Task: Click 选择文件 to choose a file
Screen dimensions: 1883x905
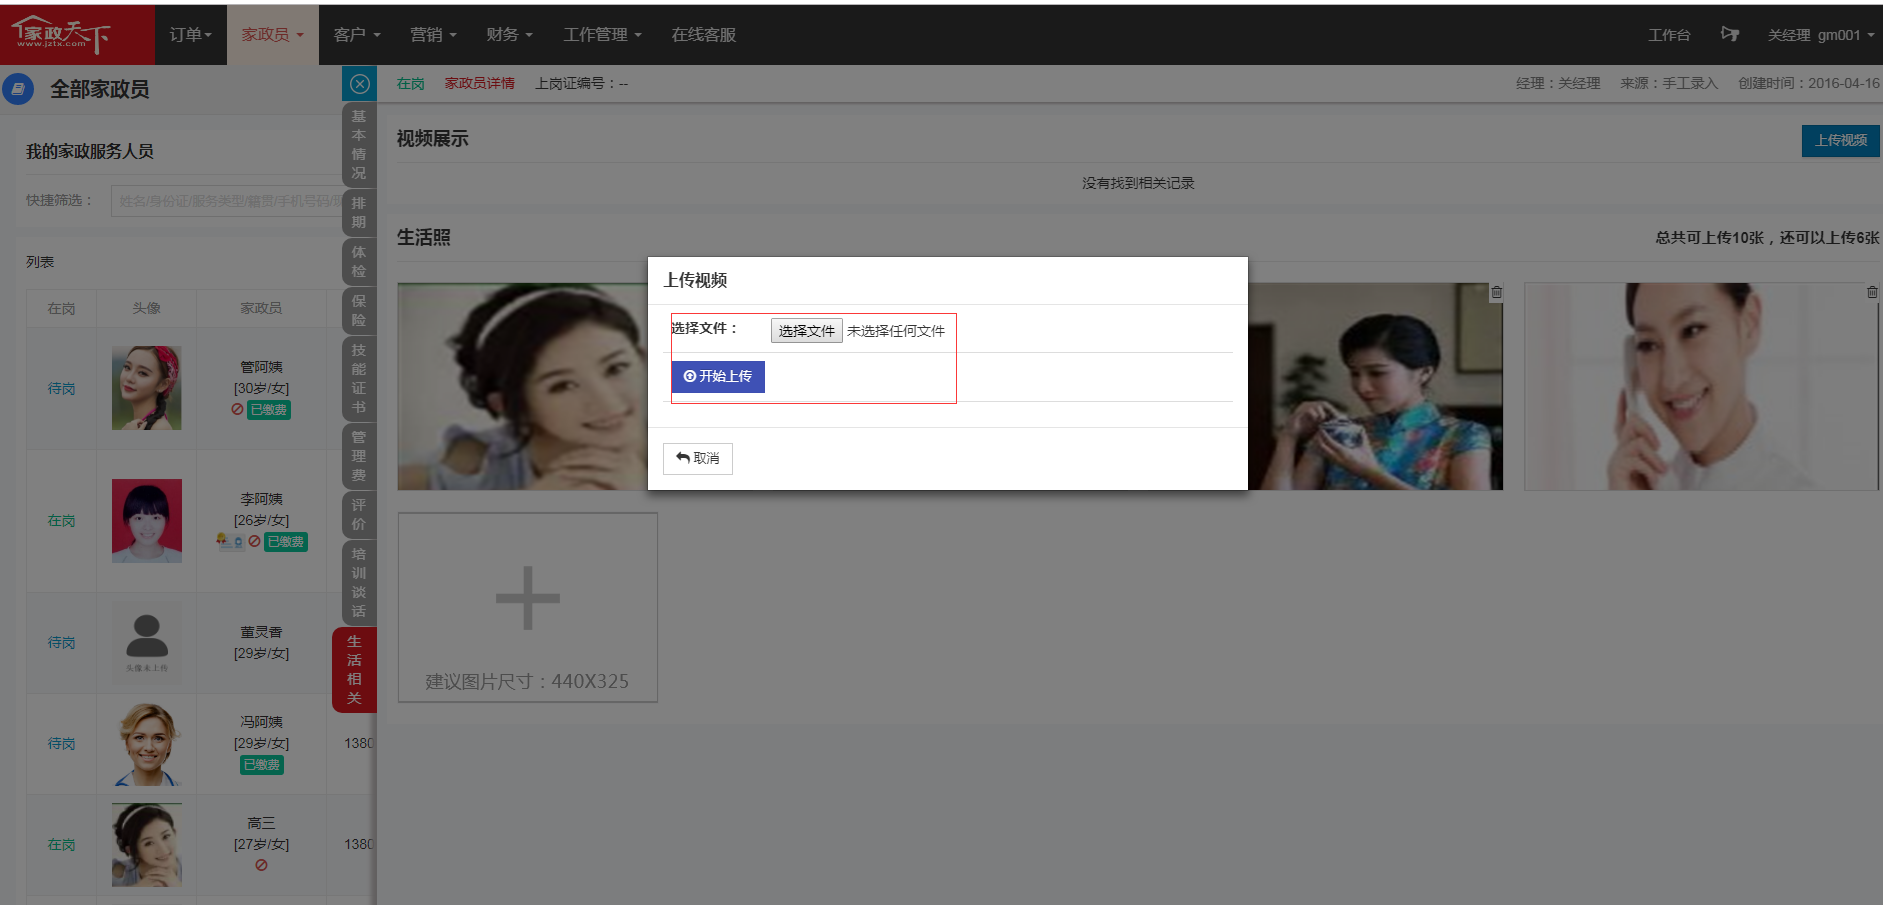Action: coord(806,331)
